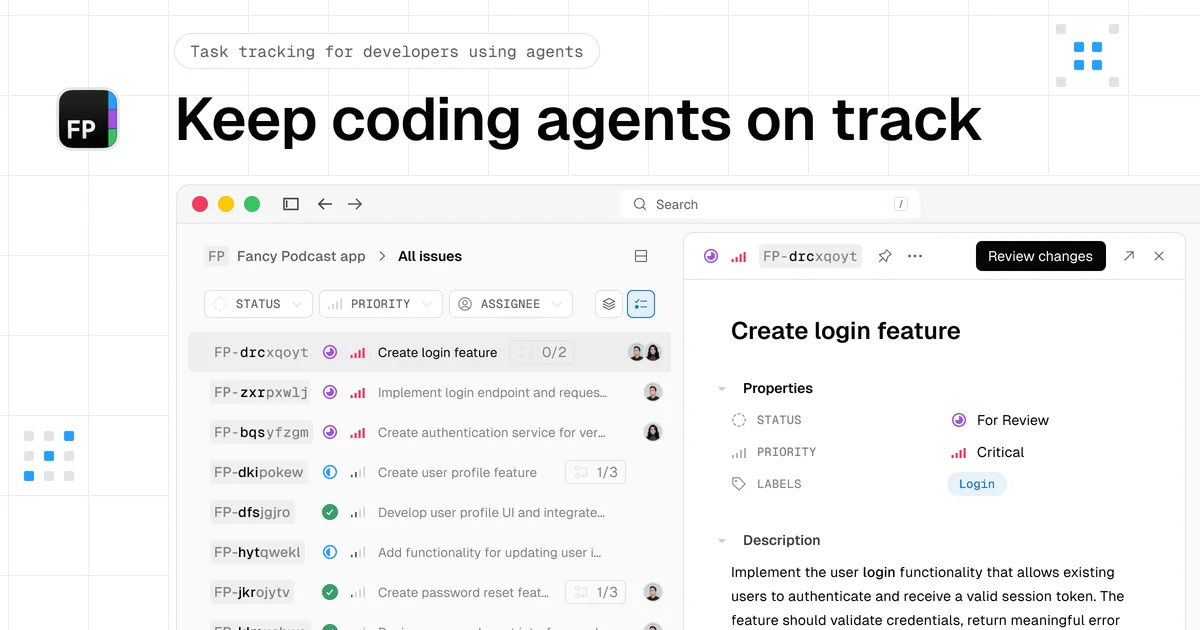
Task: Open the layers grouping icon
Action: [x=609, y=304]
